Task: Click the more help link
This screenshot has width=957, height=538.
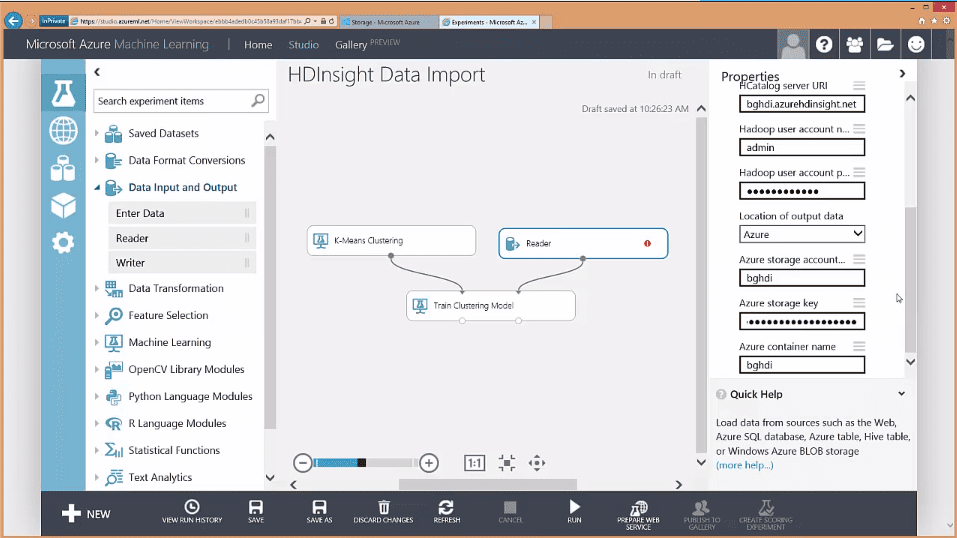Action: (744, 465)
